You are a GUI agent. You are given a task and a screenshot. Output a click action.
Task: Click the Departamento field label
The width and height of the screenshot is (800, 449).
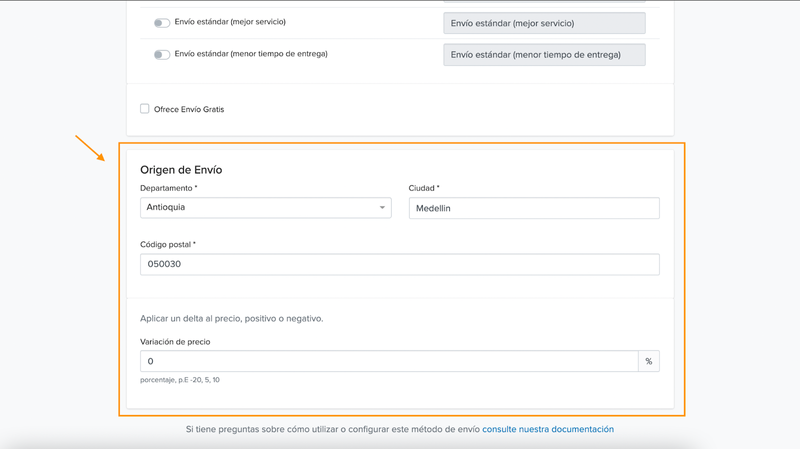click(168, 188)
